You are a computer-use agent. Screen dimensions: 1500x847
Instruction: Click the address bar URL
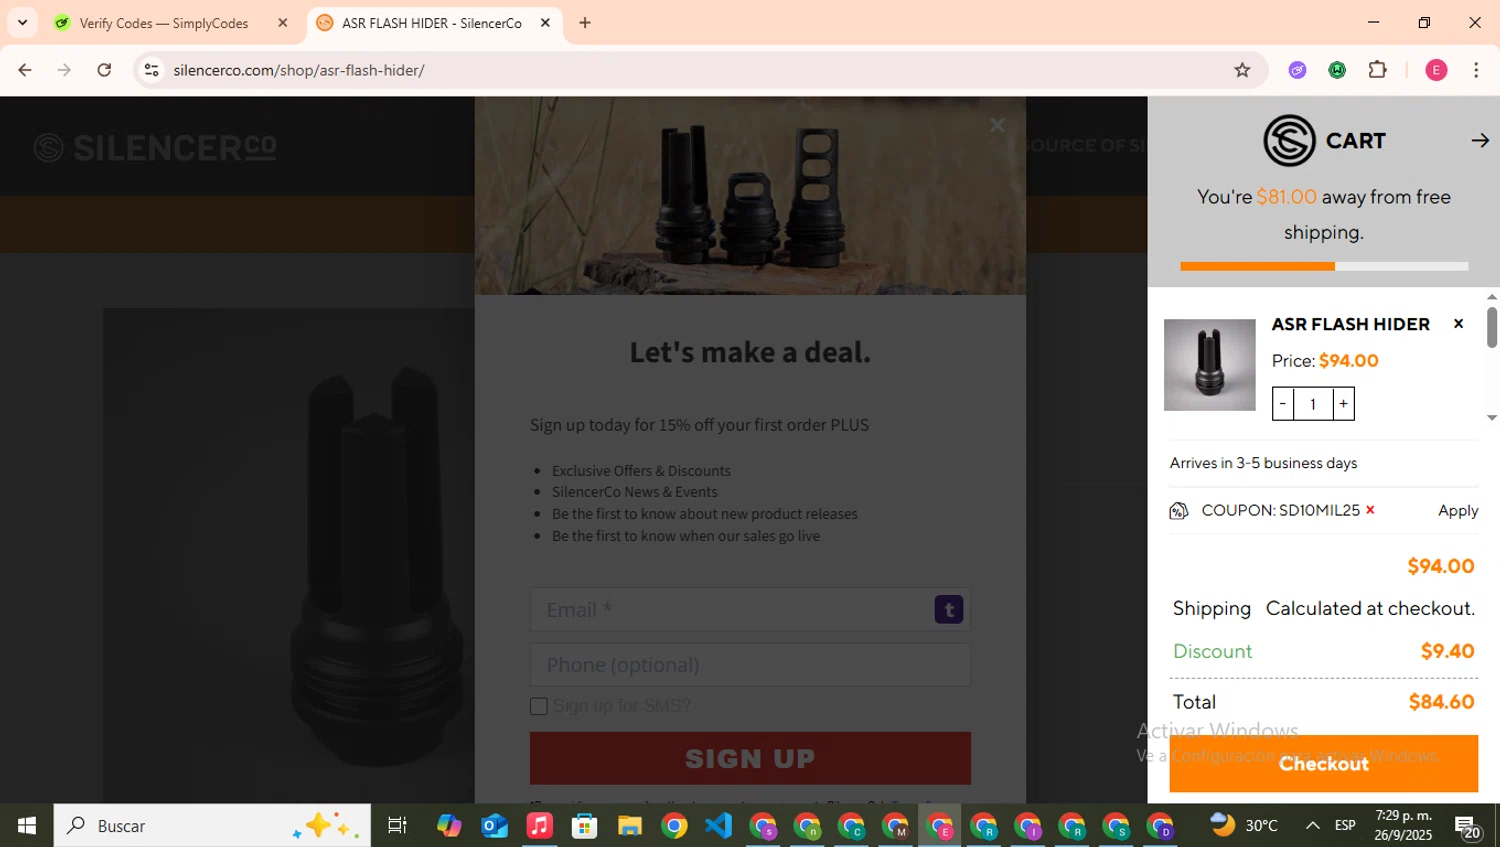click(x=299, y=70)
